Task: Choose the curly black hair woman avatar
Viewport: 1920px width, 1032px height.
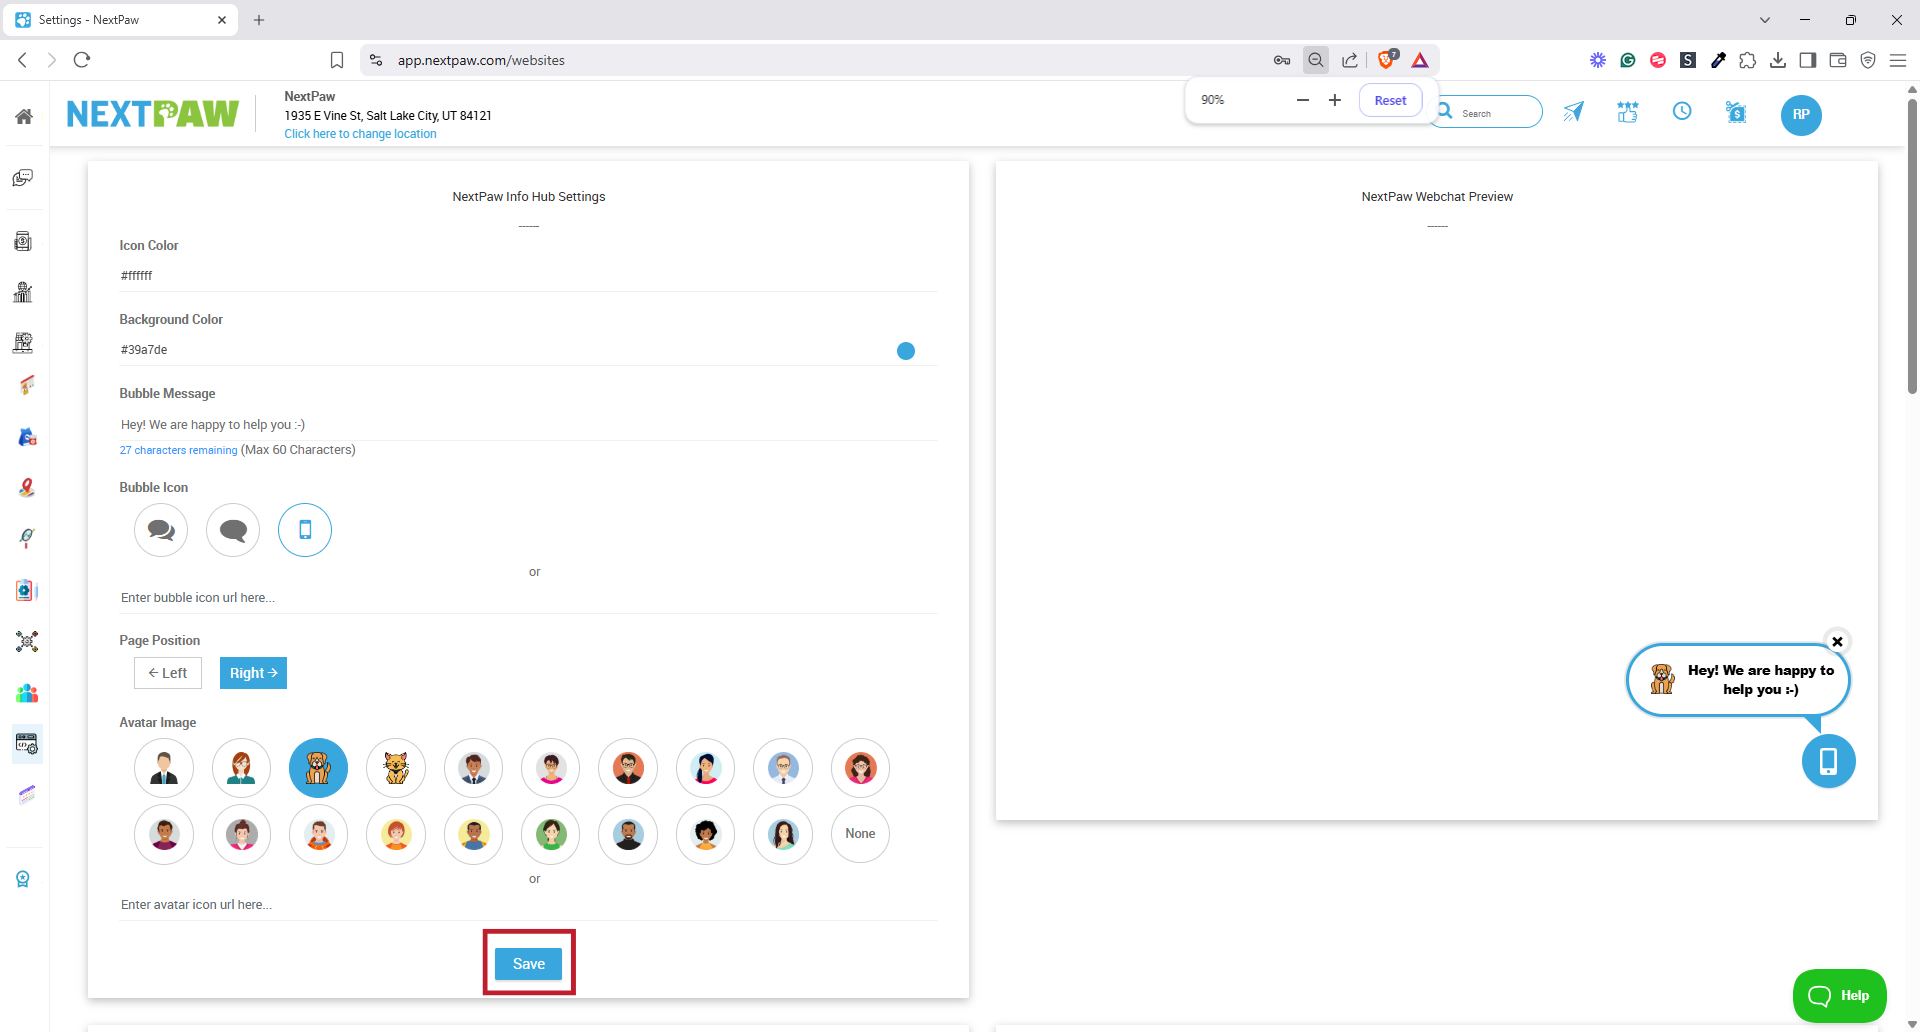Action: click(705, 834)
